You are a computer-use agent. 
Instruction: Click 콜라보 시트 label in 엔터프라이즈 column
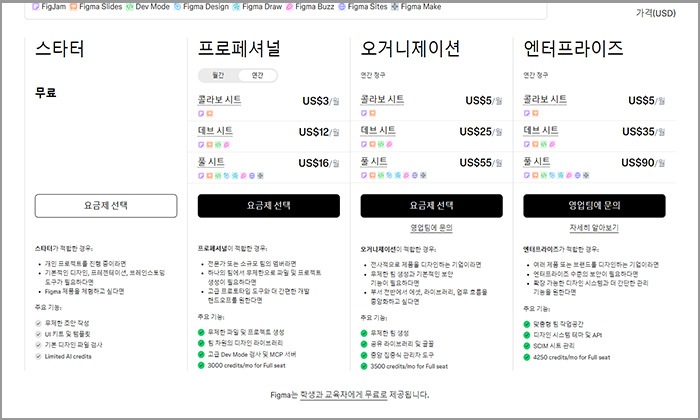[x=545, y=99]
